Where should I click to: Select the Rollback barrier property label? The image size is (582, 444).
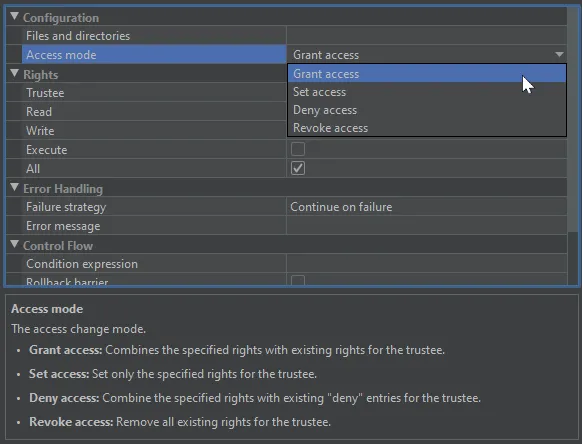coord(67,281)
